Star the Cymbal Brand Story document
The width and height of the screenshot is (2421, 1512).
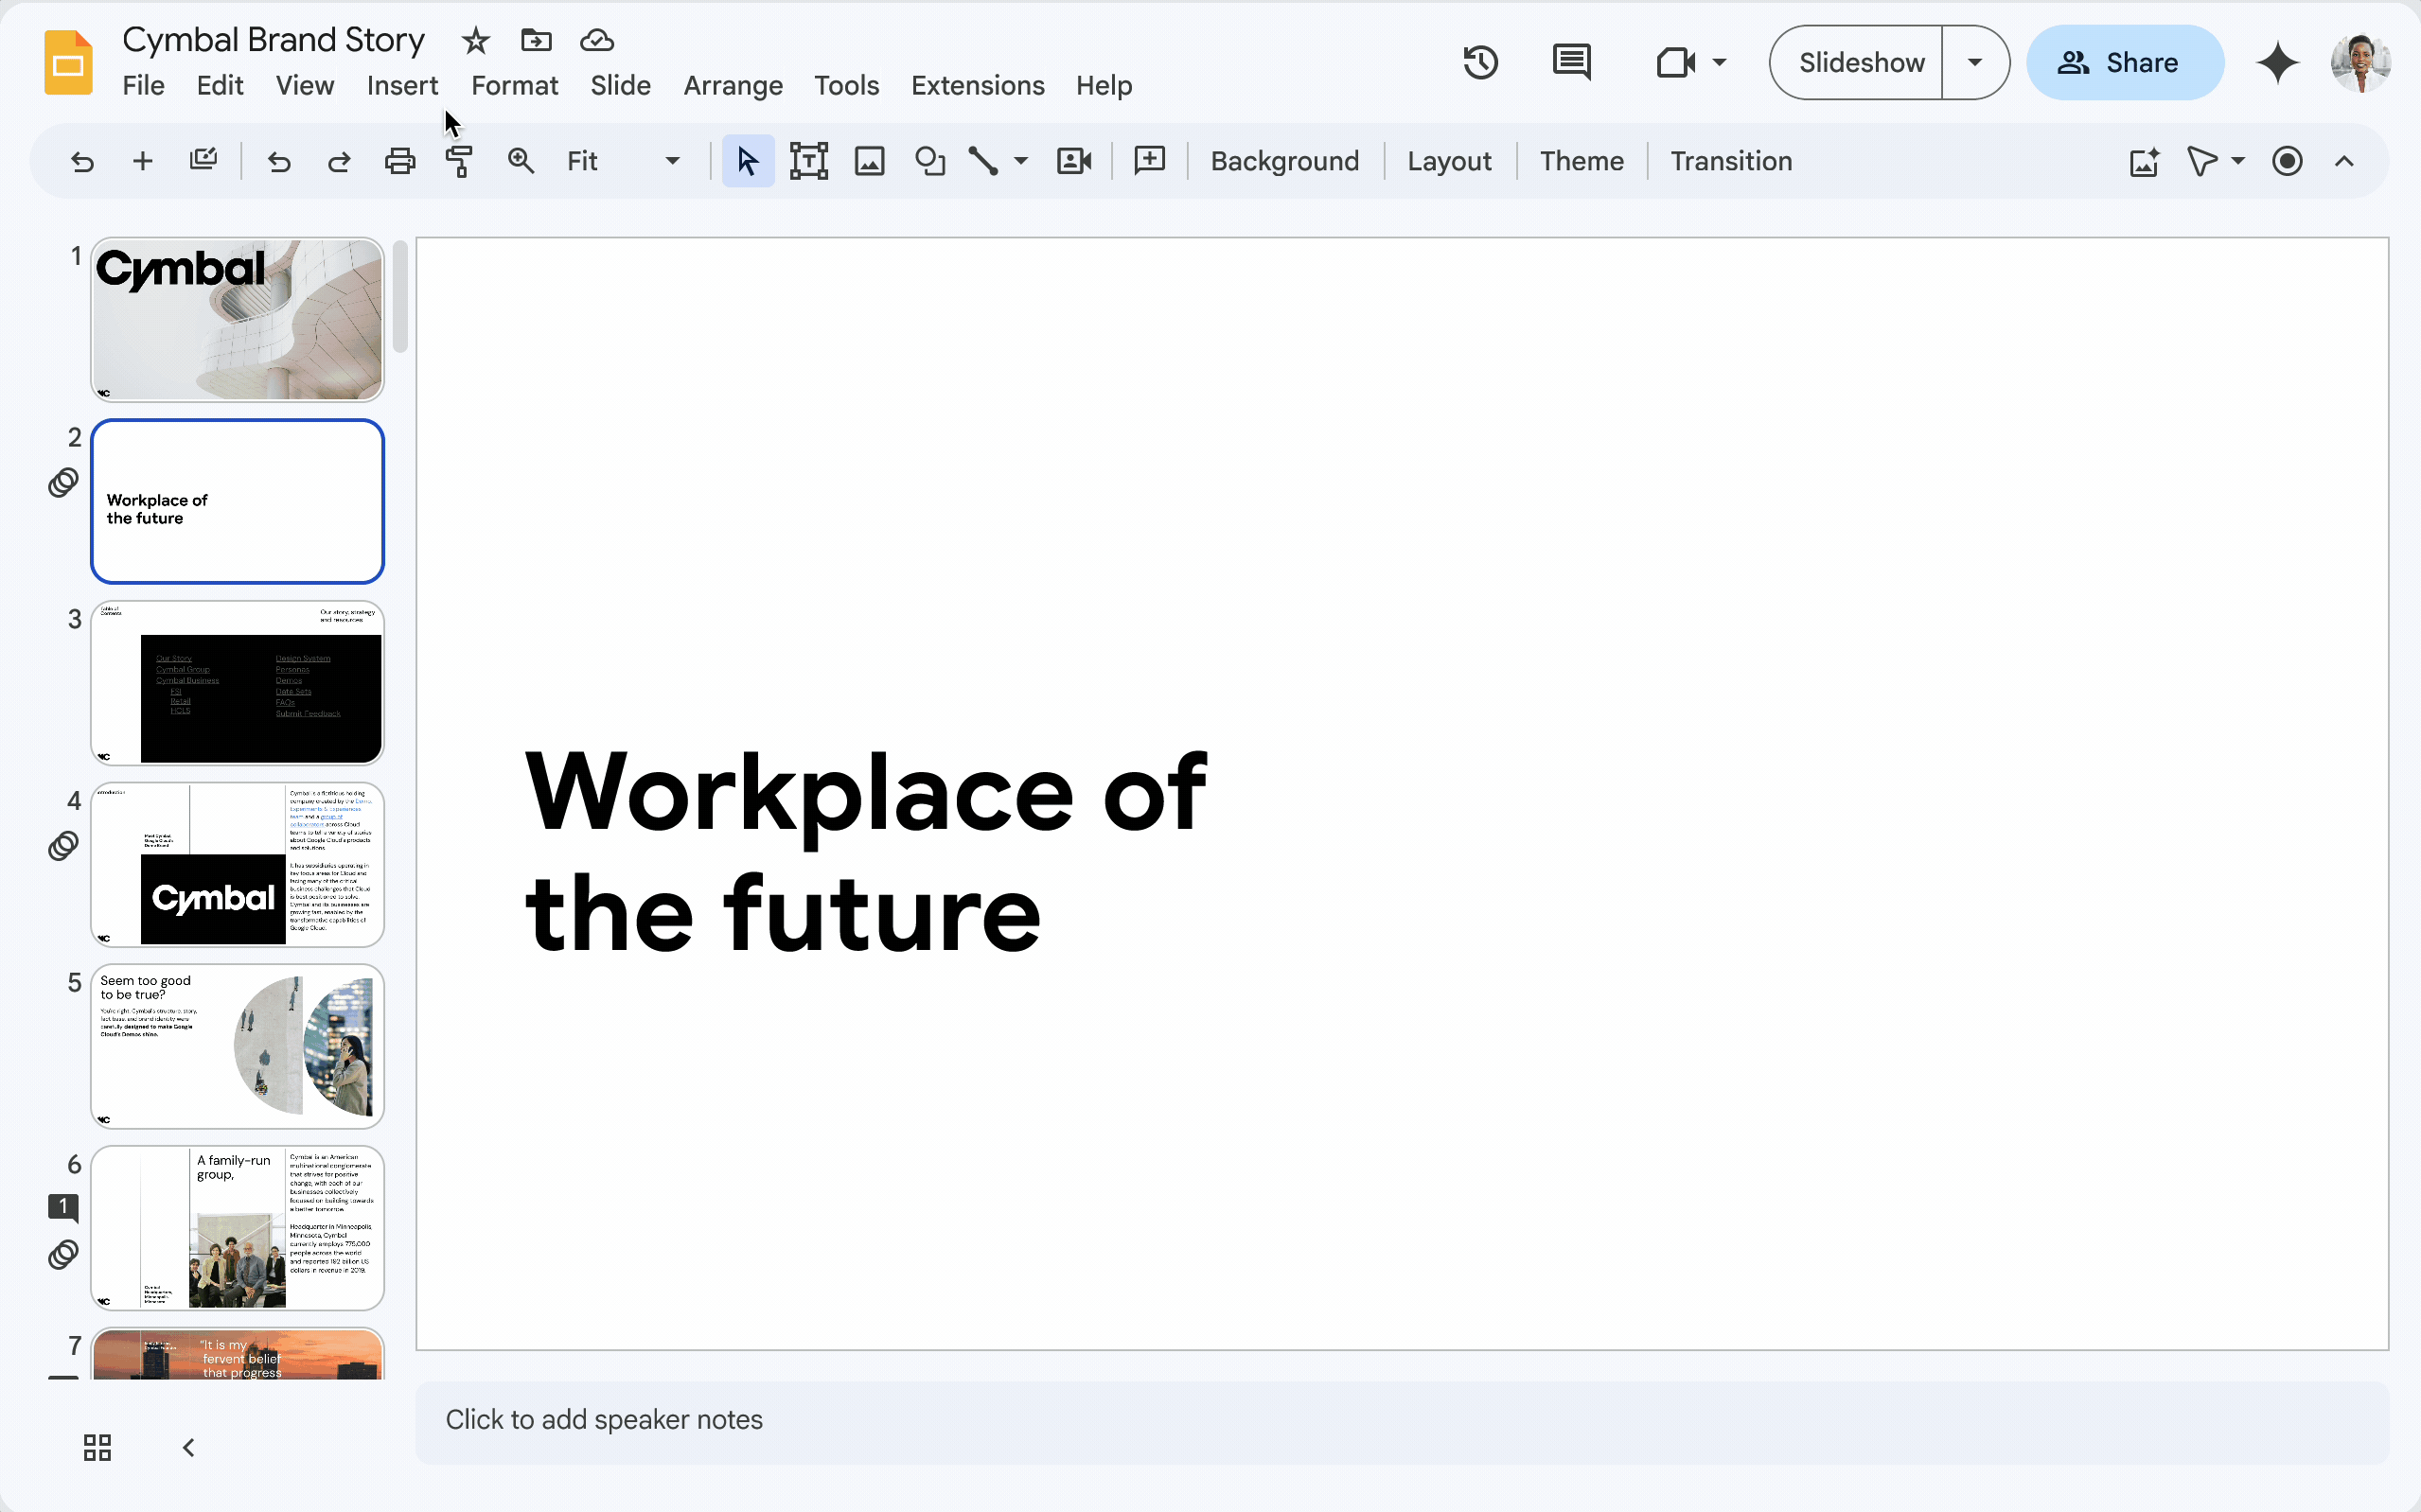476,41
